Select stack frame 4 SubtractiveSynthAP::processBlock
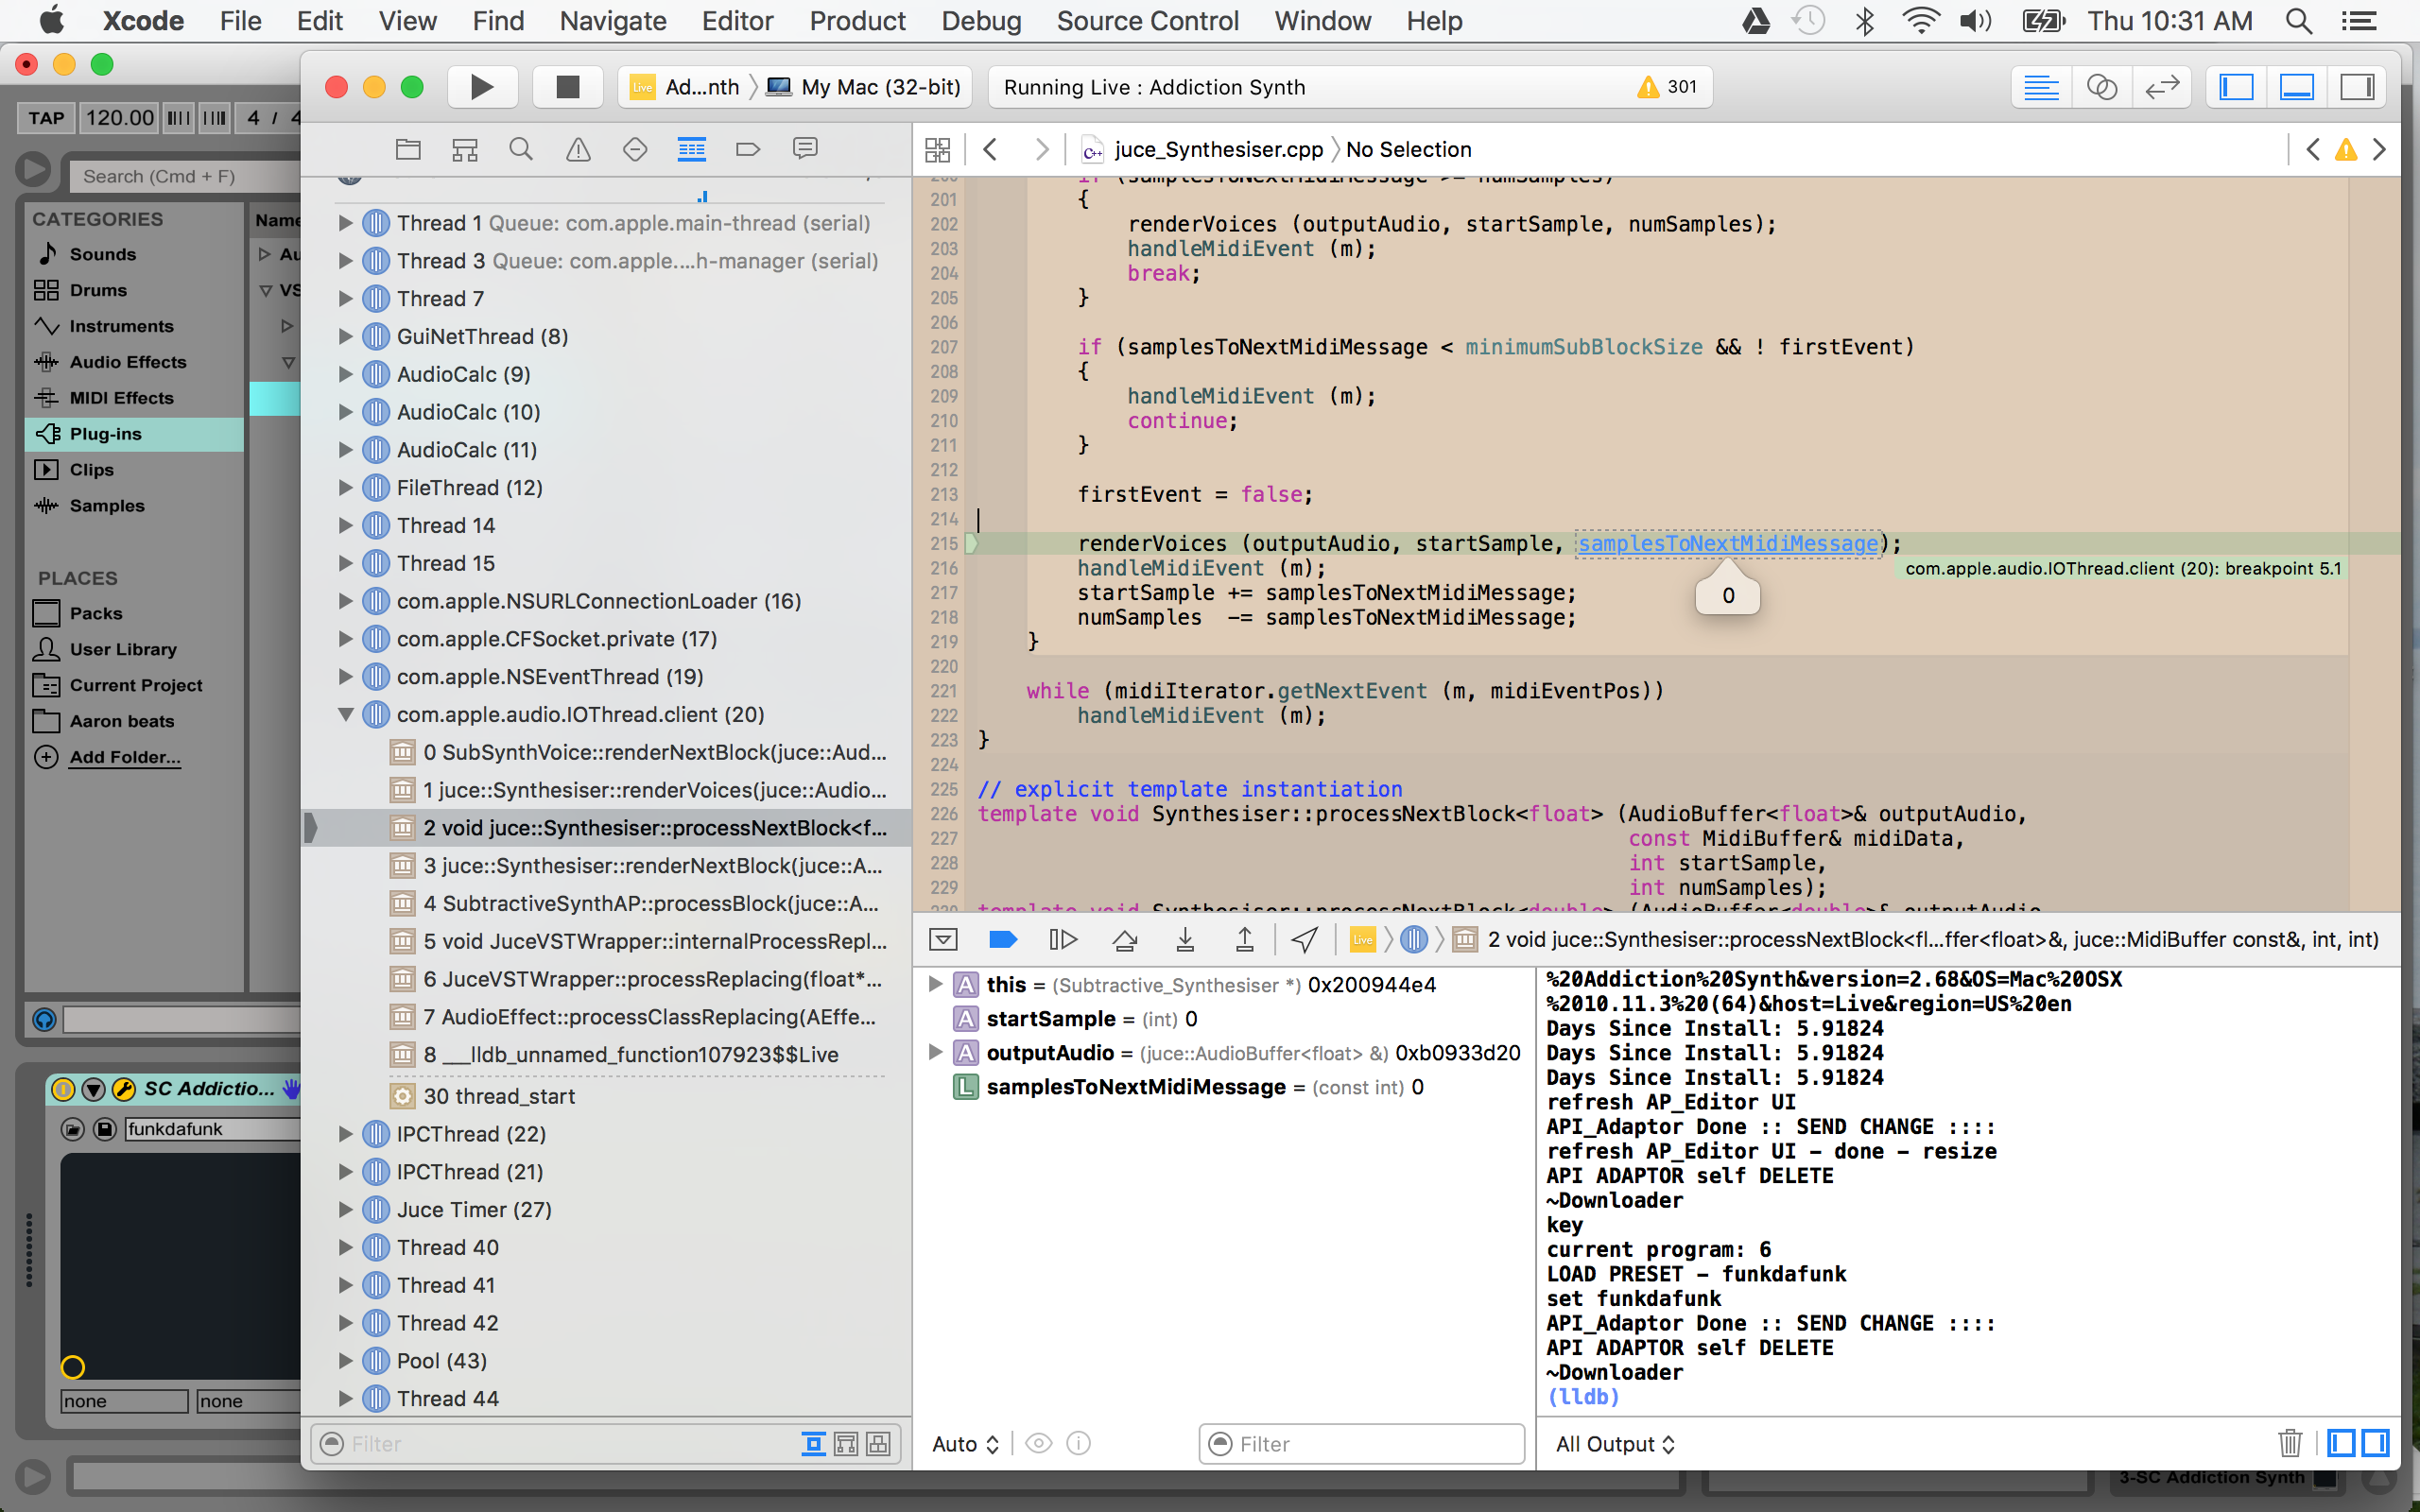Image resolution: width=2420 pixels, height=1512 pixels. coord(650,903)
